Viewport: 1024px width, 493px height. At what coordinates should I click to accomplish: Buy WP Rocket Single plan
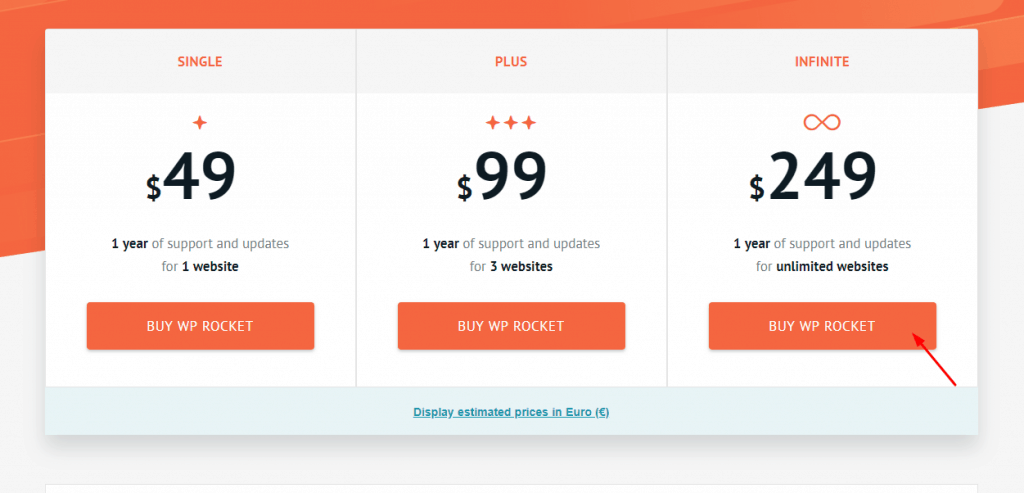pos(200,326)
